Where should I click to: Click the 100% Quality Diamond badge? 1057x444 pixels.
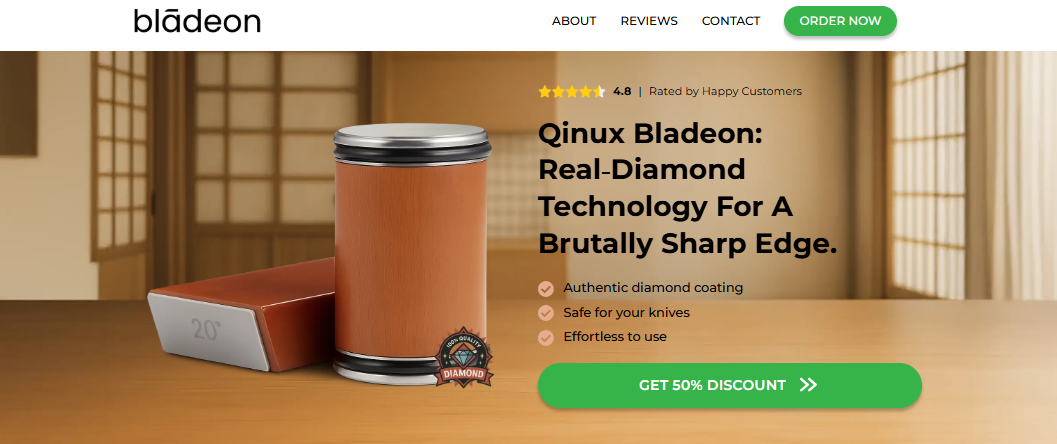pyautogui.click(x=462, y=357)
